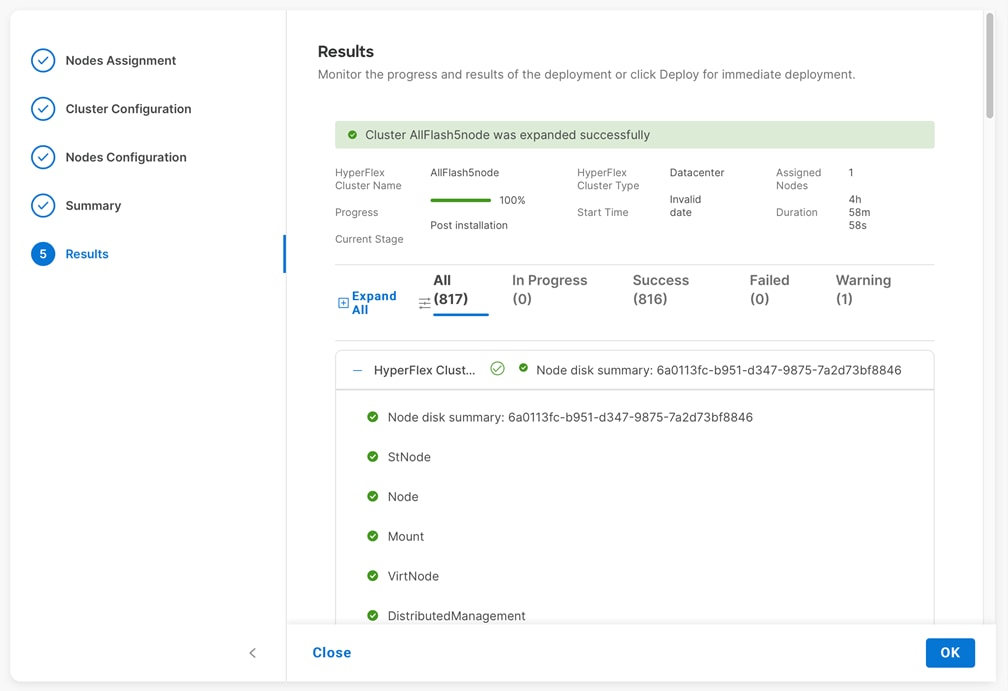Switch to the Warning (1) tab
Image resolution: width=1008 pixels, height=691 pixels.
point(863,290)
